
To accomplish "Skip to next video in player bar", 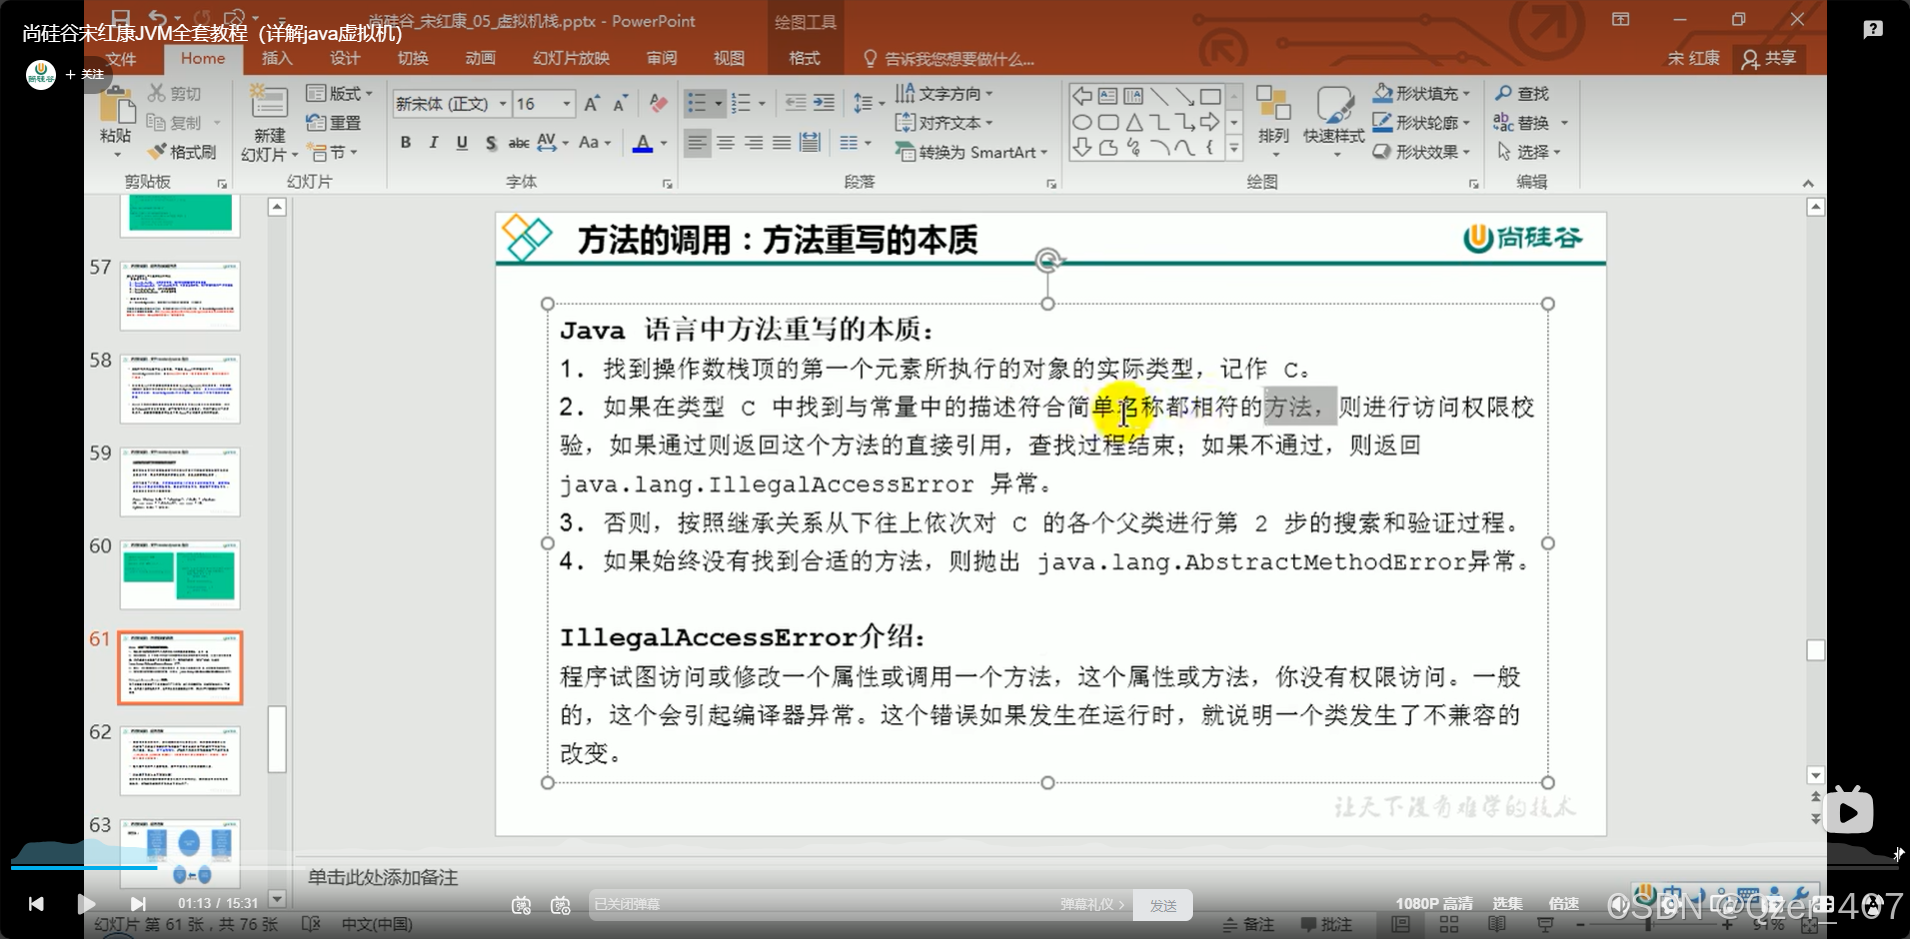I will click(138, 904).
